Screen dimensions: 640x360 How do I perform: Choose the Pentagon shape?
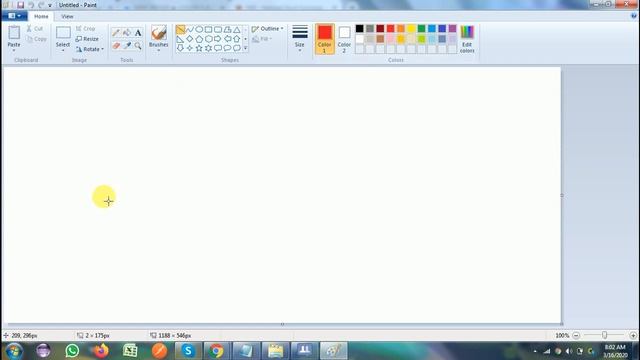[x=199, y=39]
